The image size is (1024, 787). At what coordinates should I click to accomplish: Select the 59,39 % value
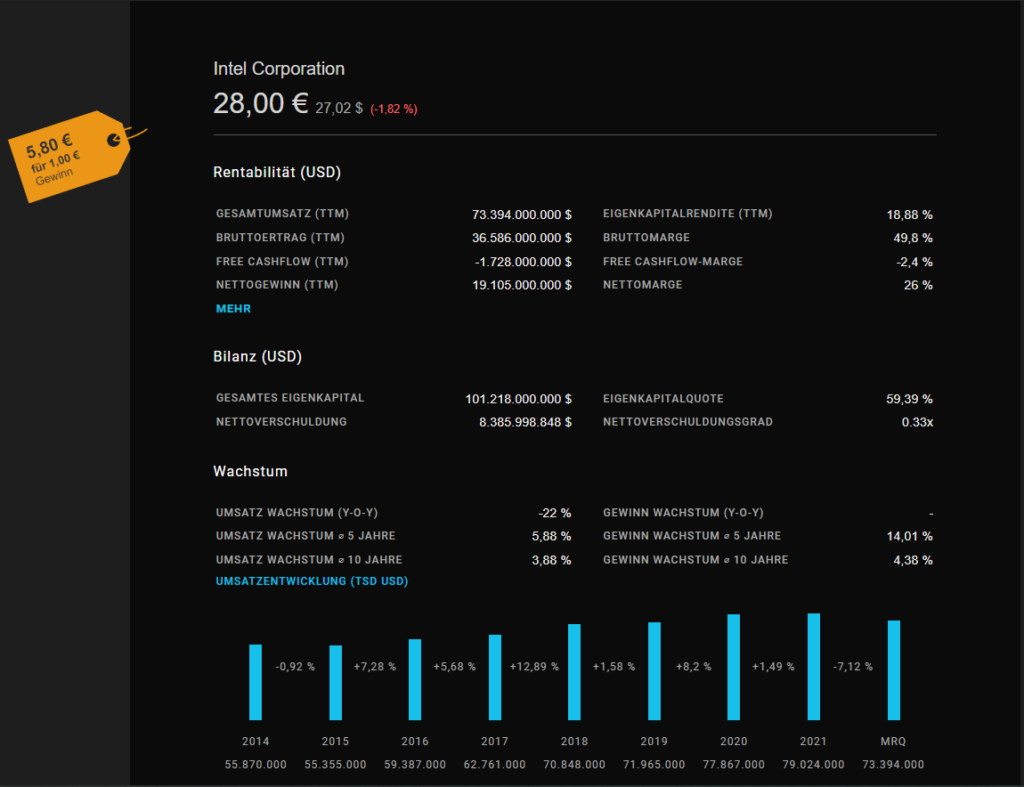tap(910, 399)
